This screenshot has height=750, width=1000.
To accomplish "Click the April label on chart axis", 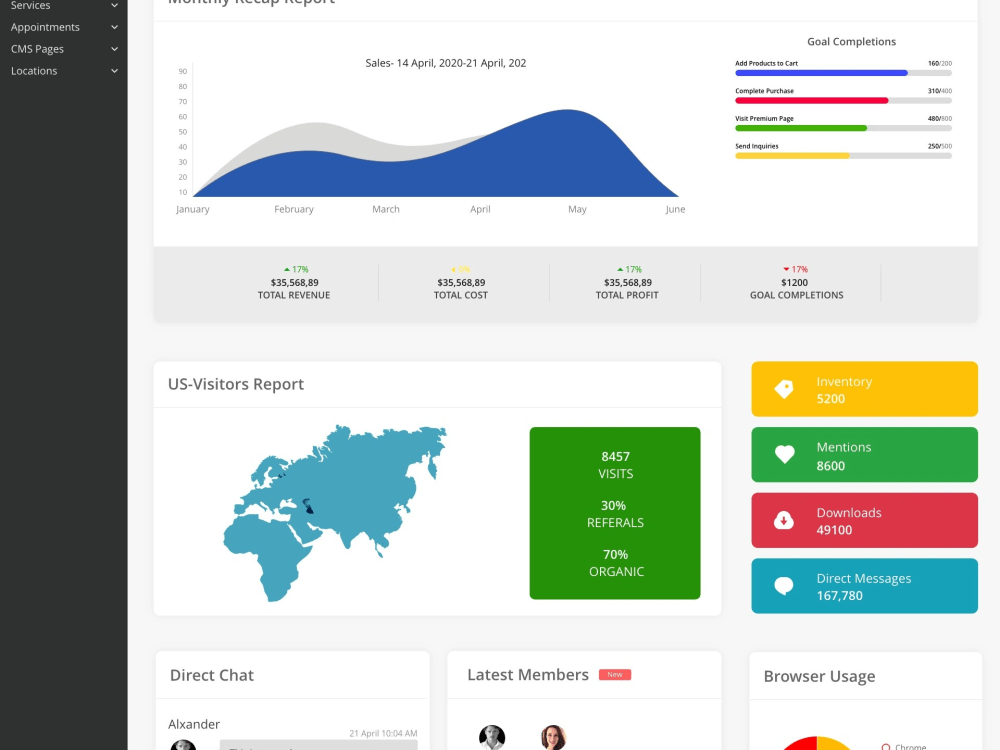I will point(480,209).
